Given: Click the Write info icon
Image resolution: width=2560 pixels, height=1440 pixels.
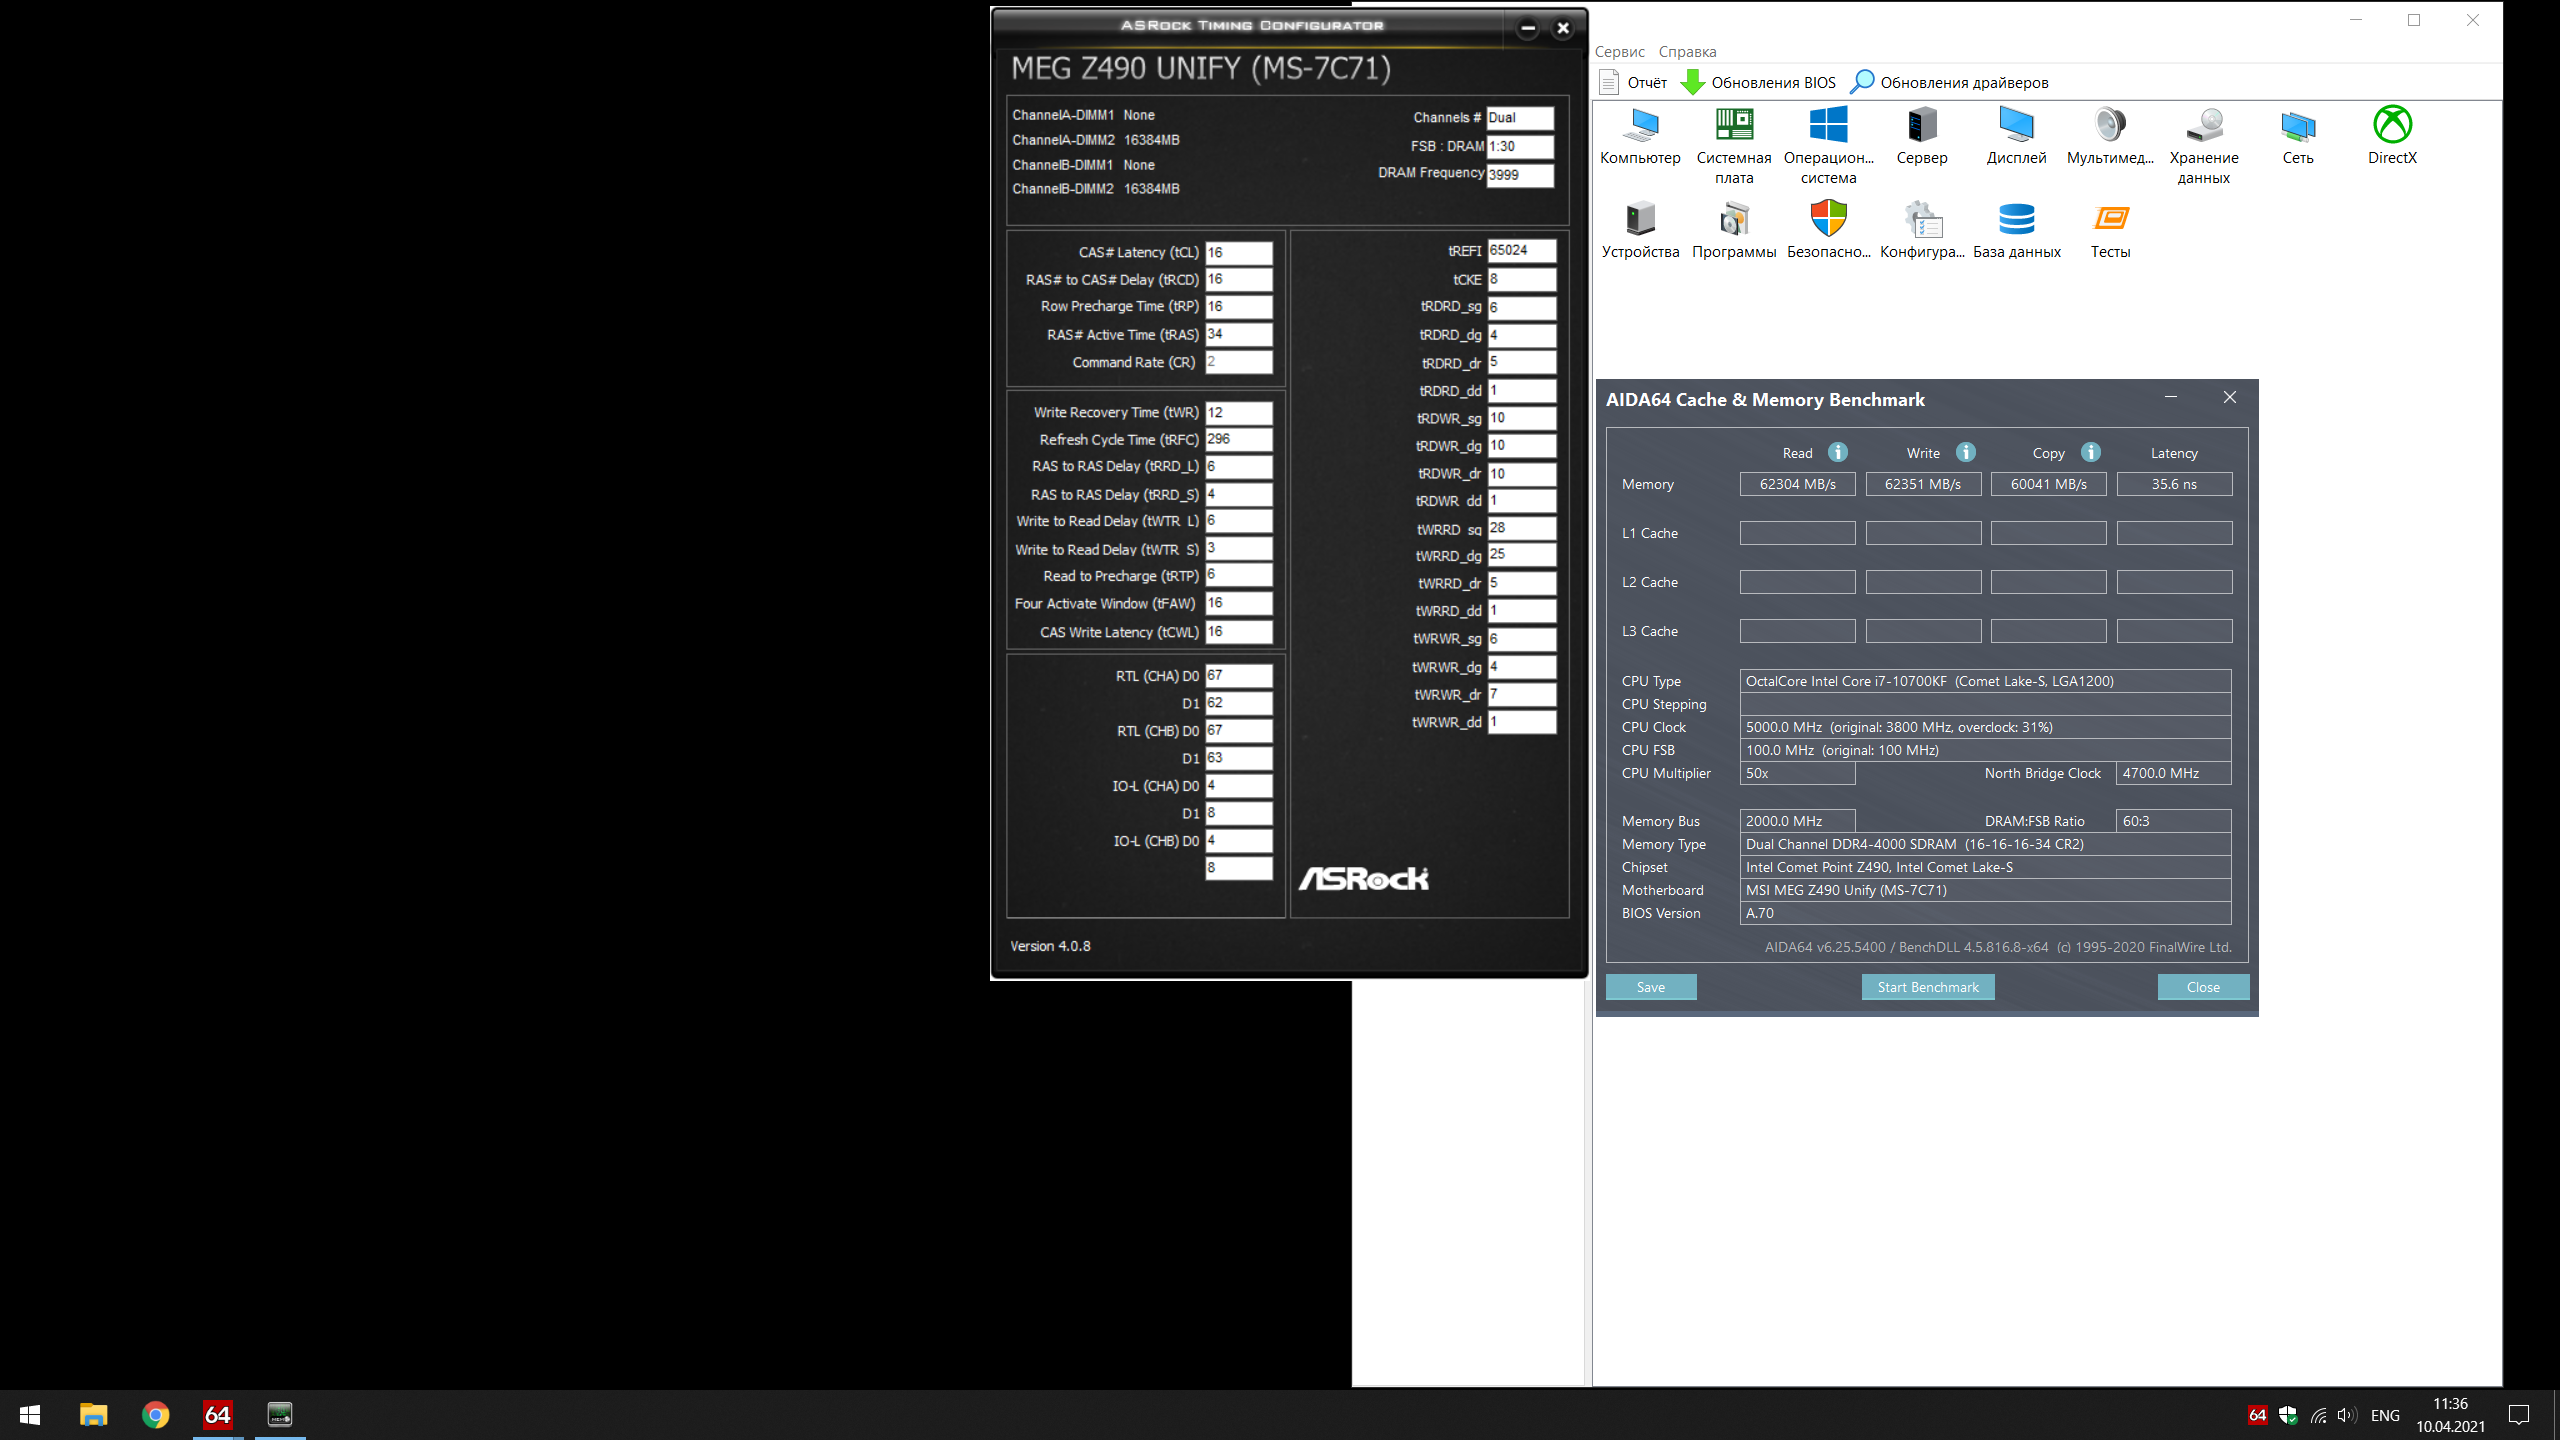Looking at the screenshot, I should coord(1966,452).
